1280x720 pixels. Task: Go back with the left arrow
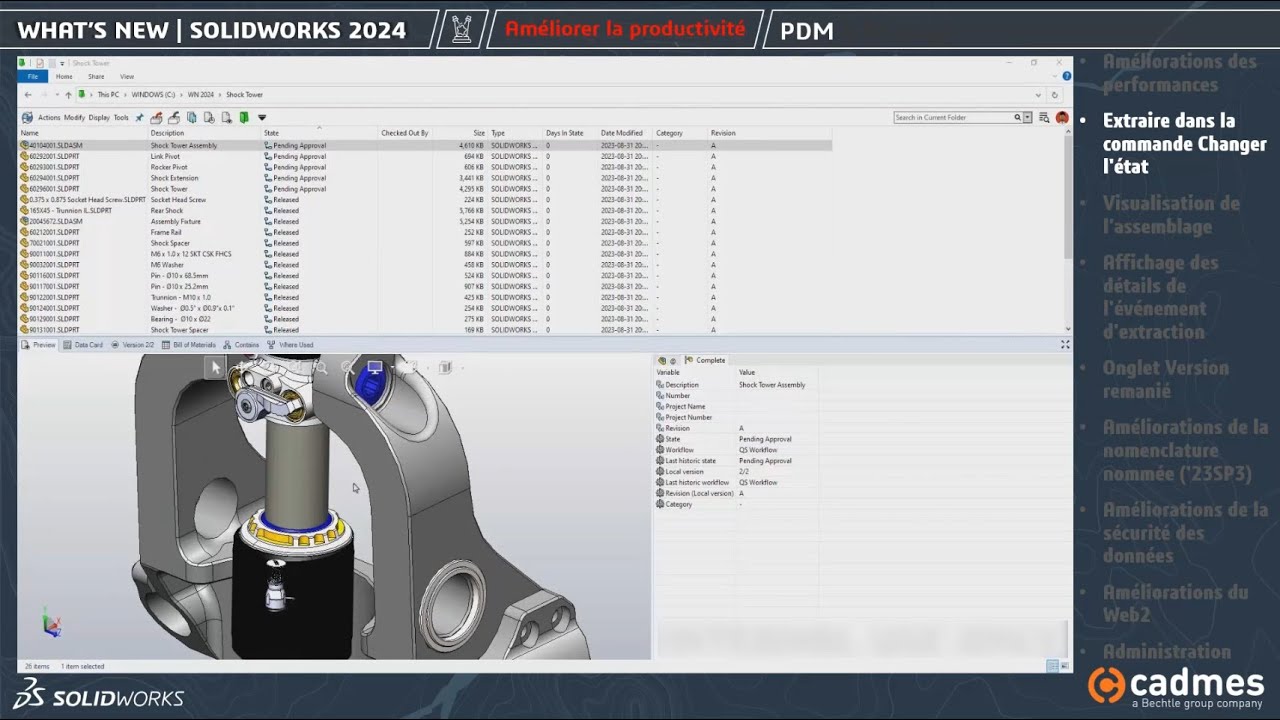pyautogui.click(x=28, y=95)
